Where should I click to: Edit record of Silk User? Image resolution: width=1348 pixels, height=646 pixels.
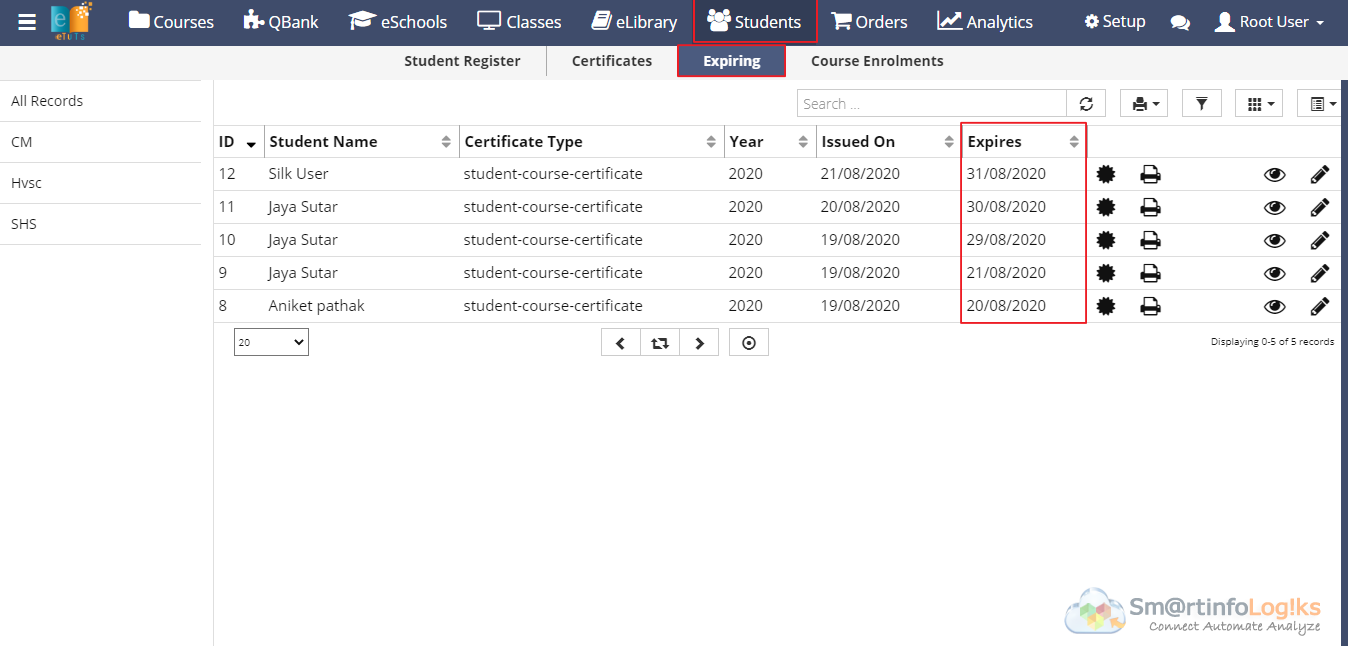pyautogui.click(x=1320, y=174)
